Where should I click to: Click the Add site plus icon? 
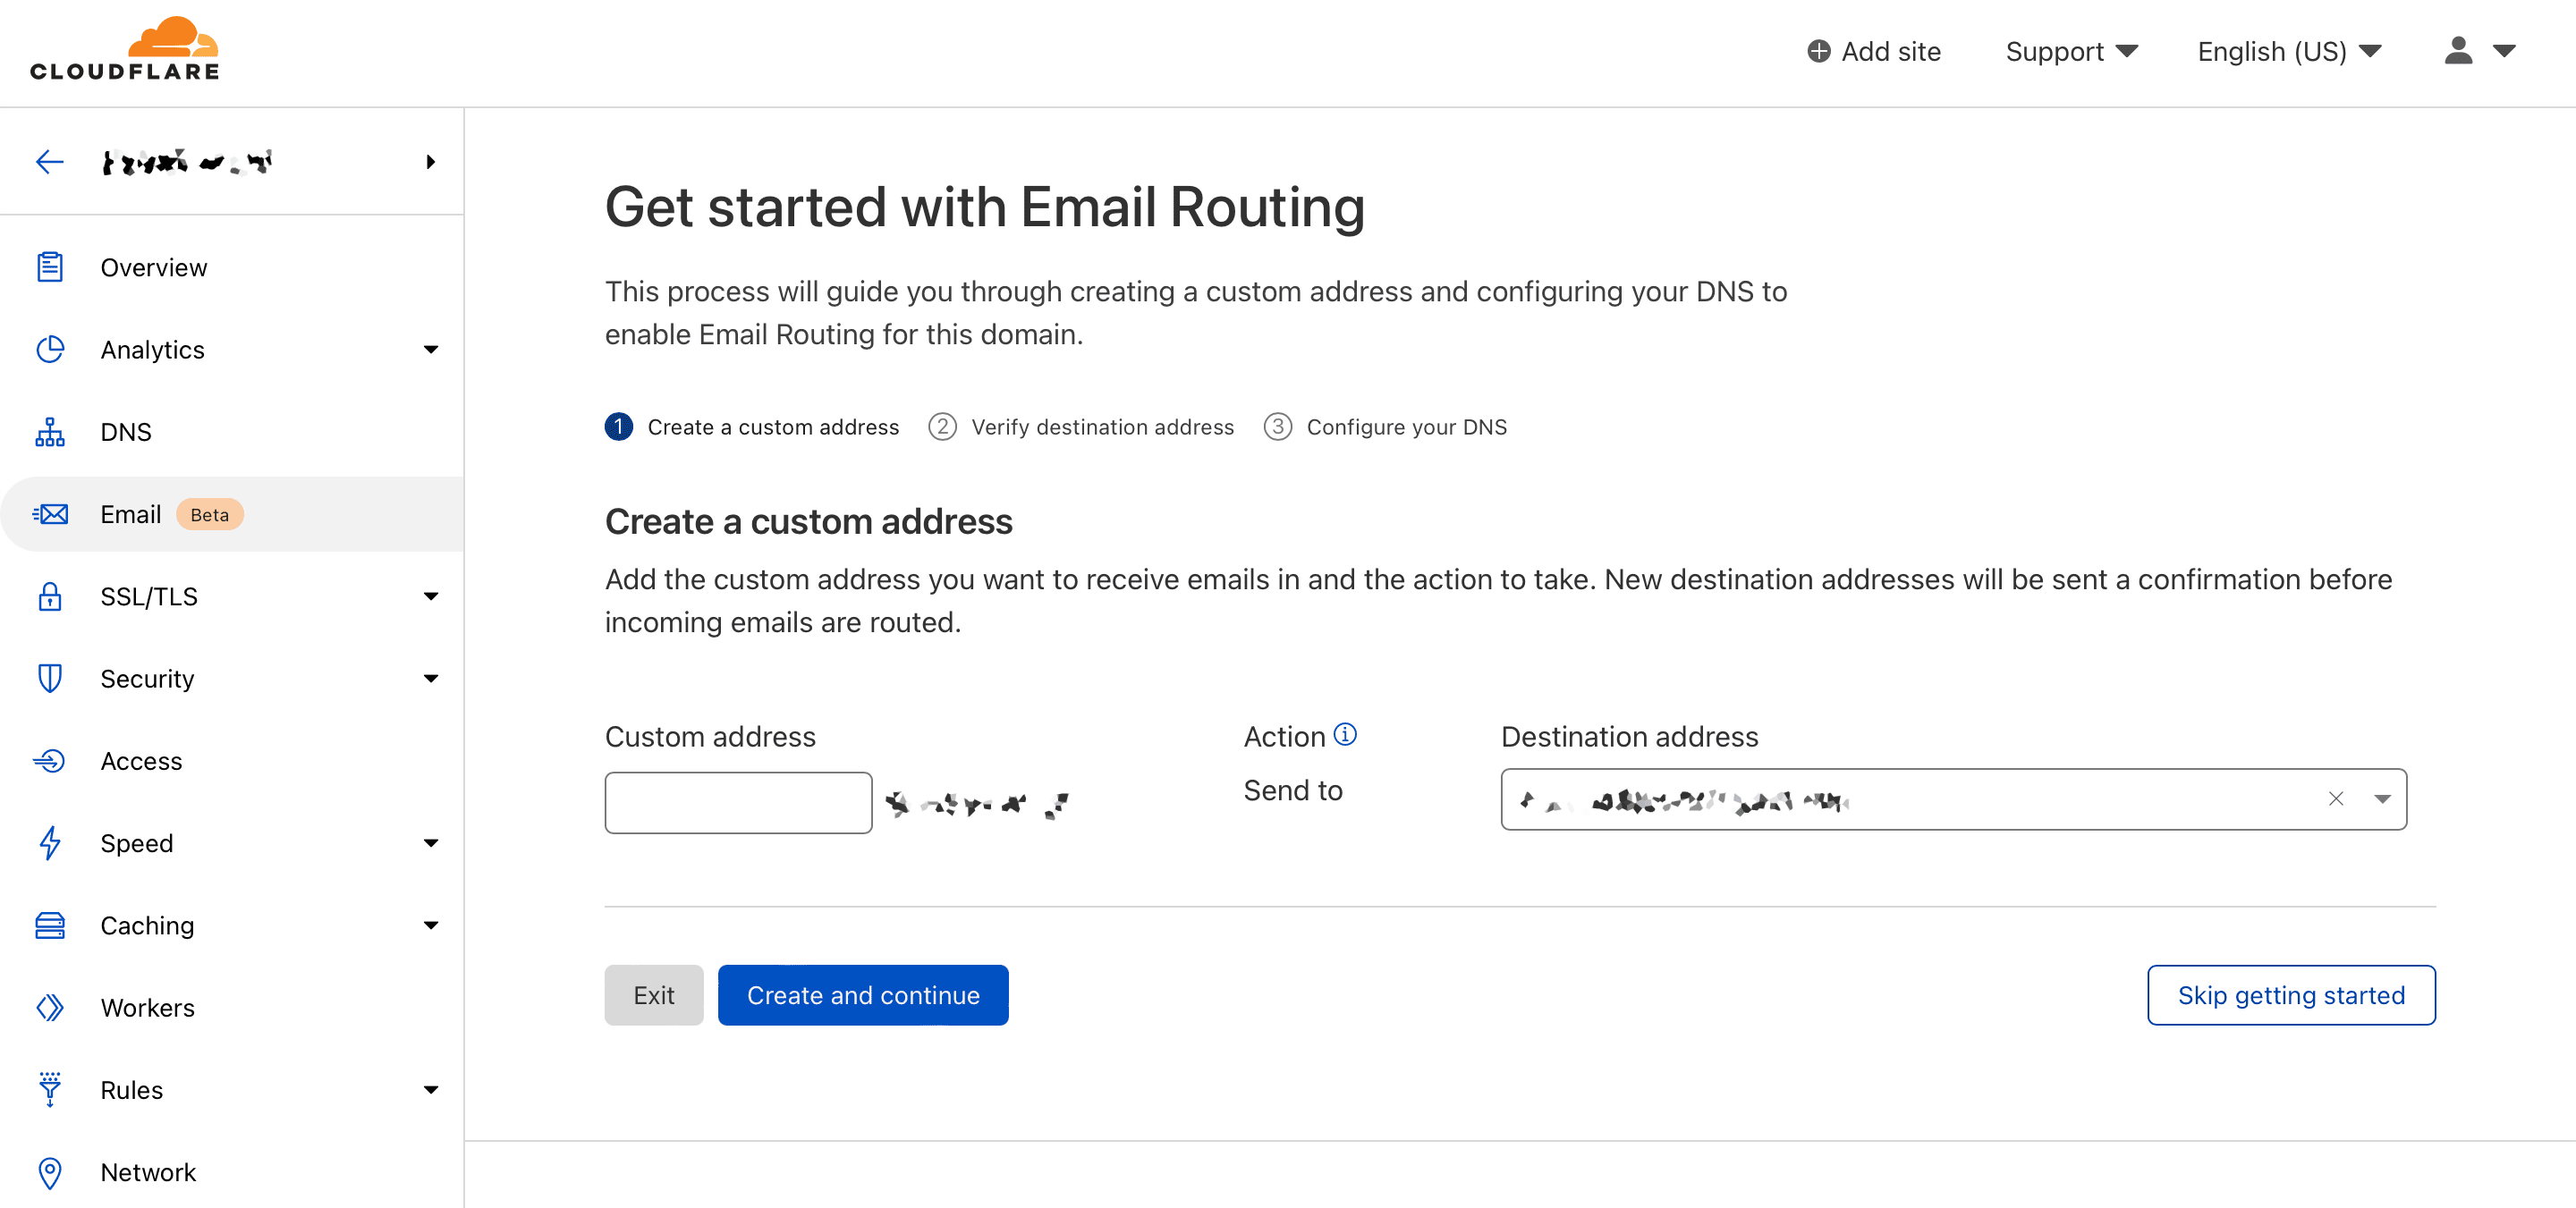coord(1819,51)
